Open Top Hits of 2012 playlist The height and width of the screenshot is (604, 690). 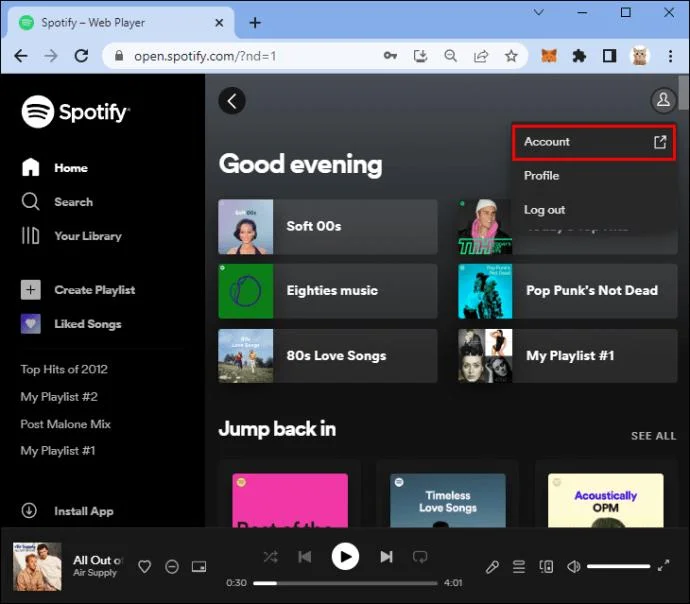(64, 369)
